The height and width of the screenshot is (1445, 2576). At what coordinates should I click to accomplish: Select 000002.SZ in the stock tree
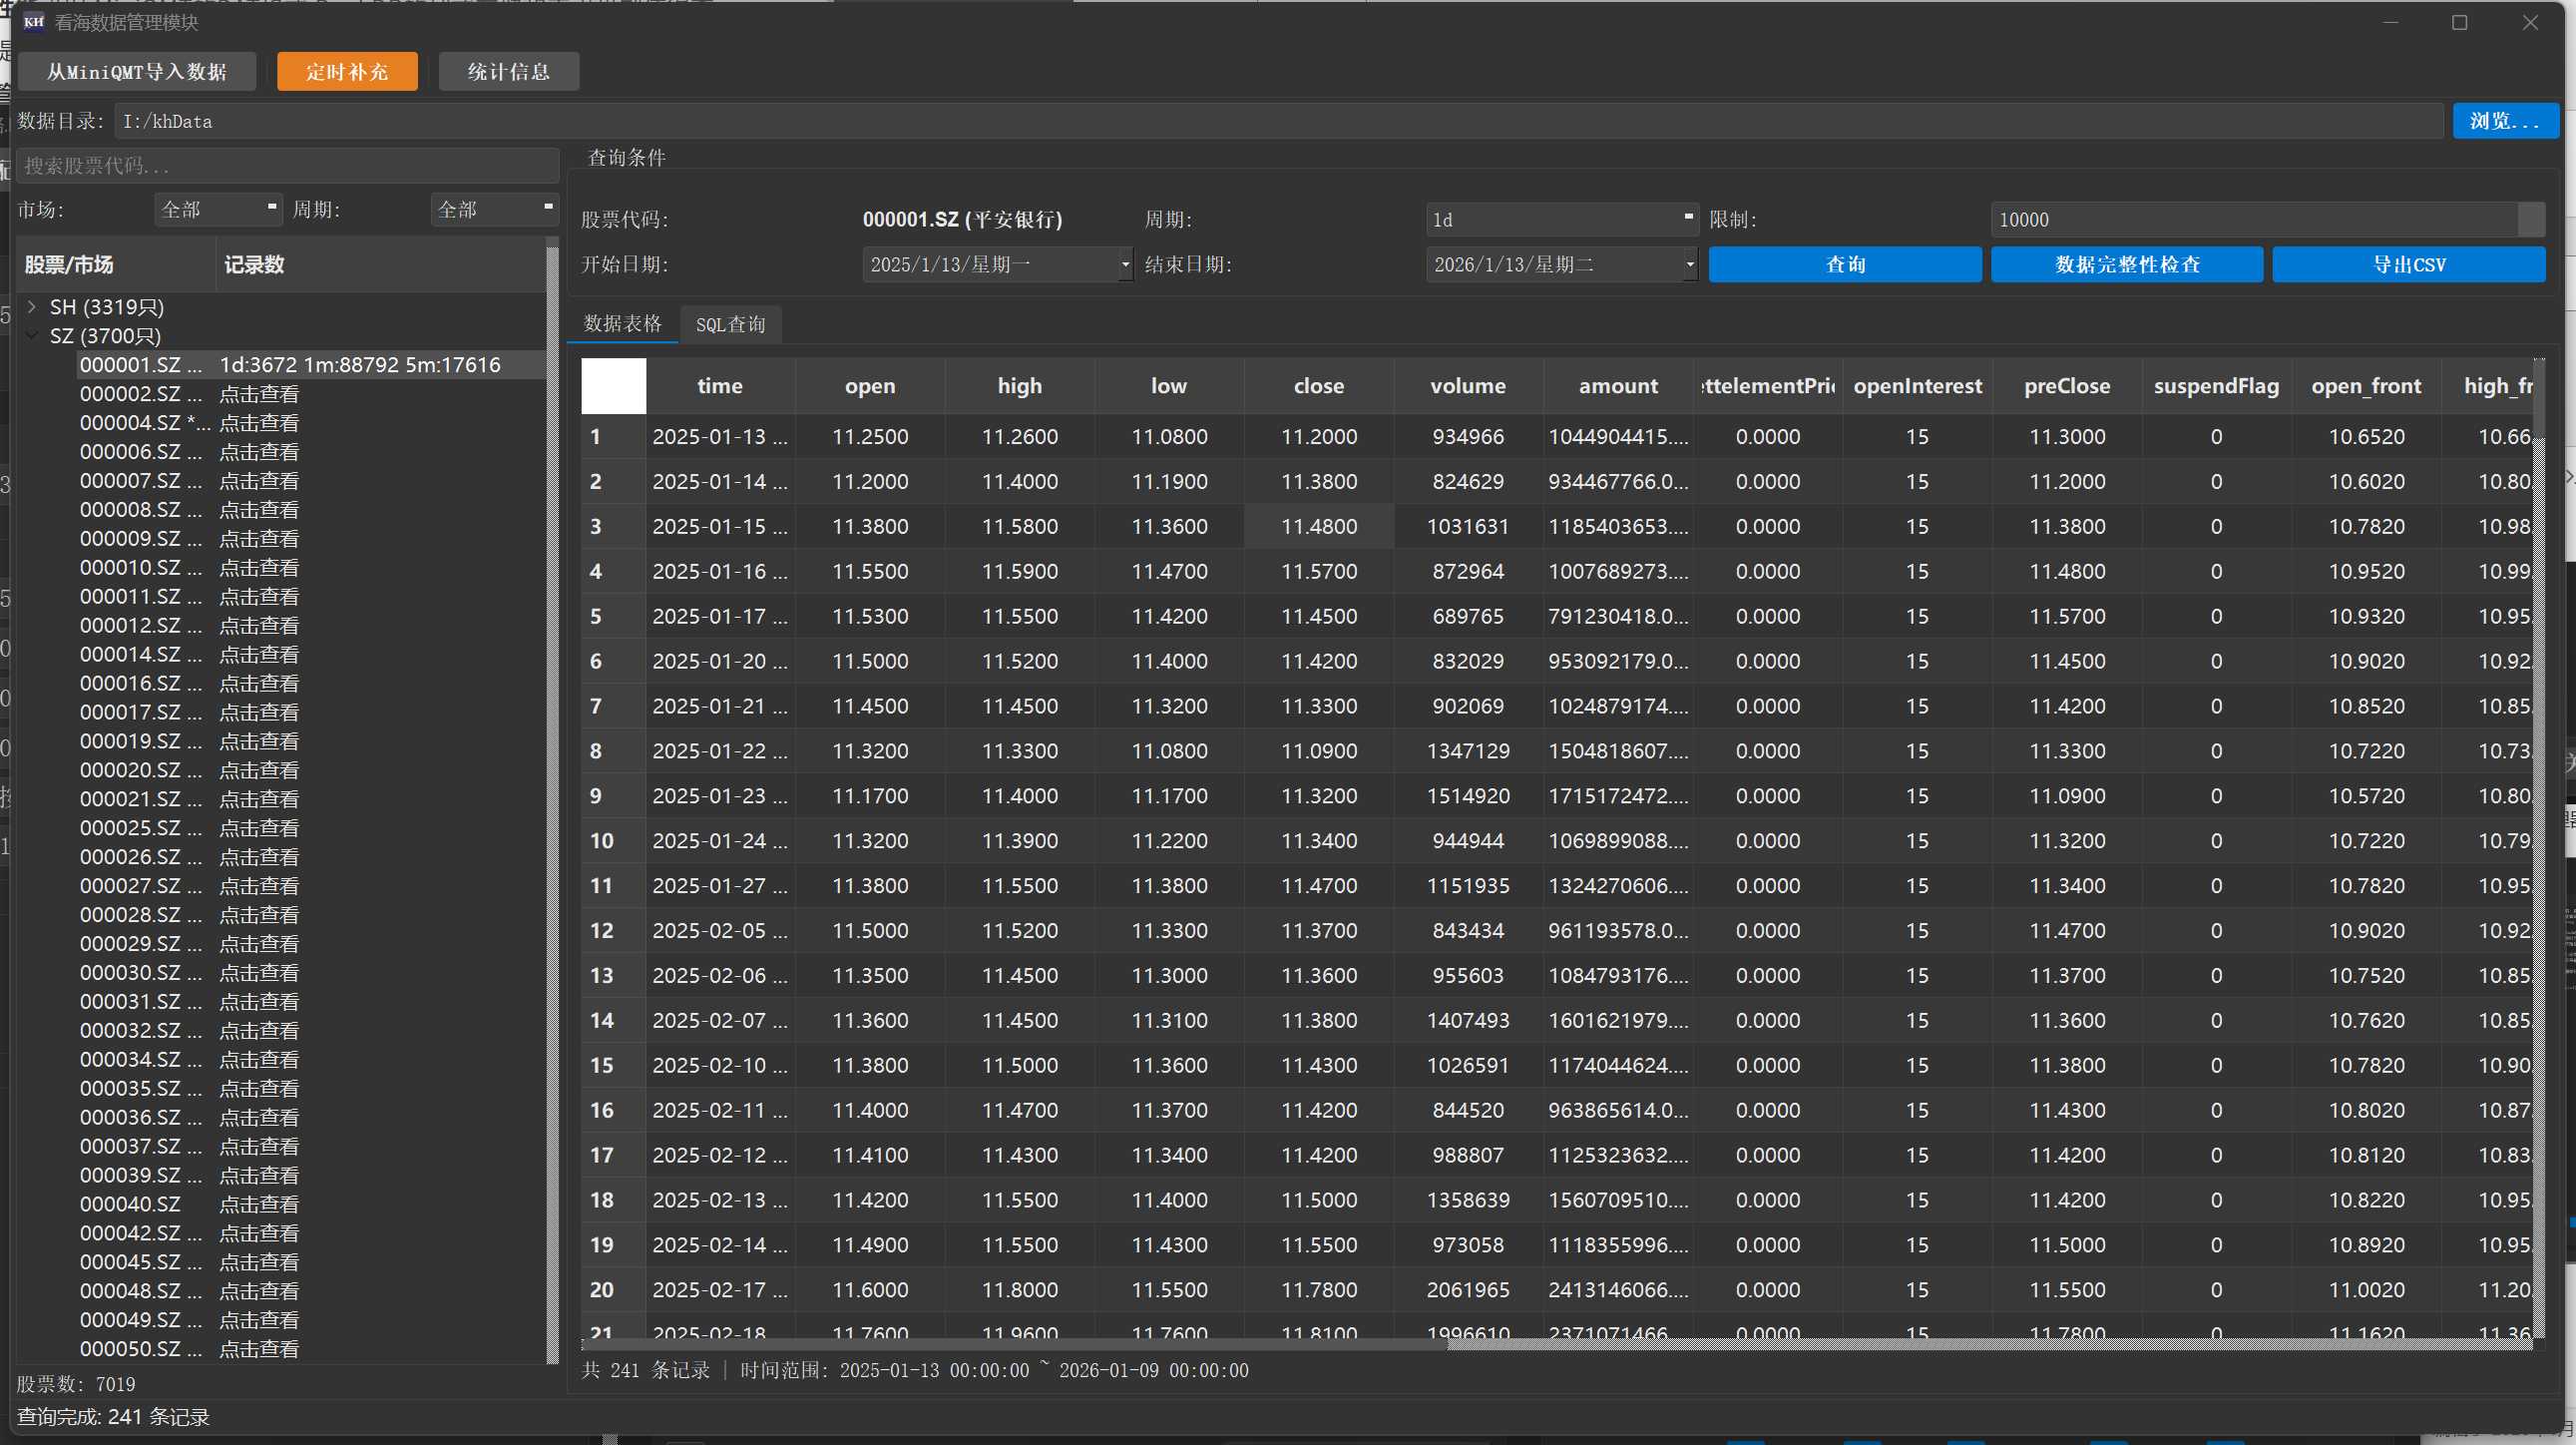(x=140, y=394)
